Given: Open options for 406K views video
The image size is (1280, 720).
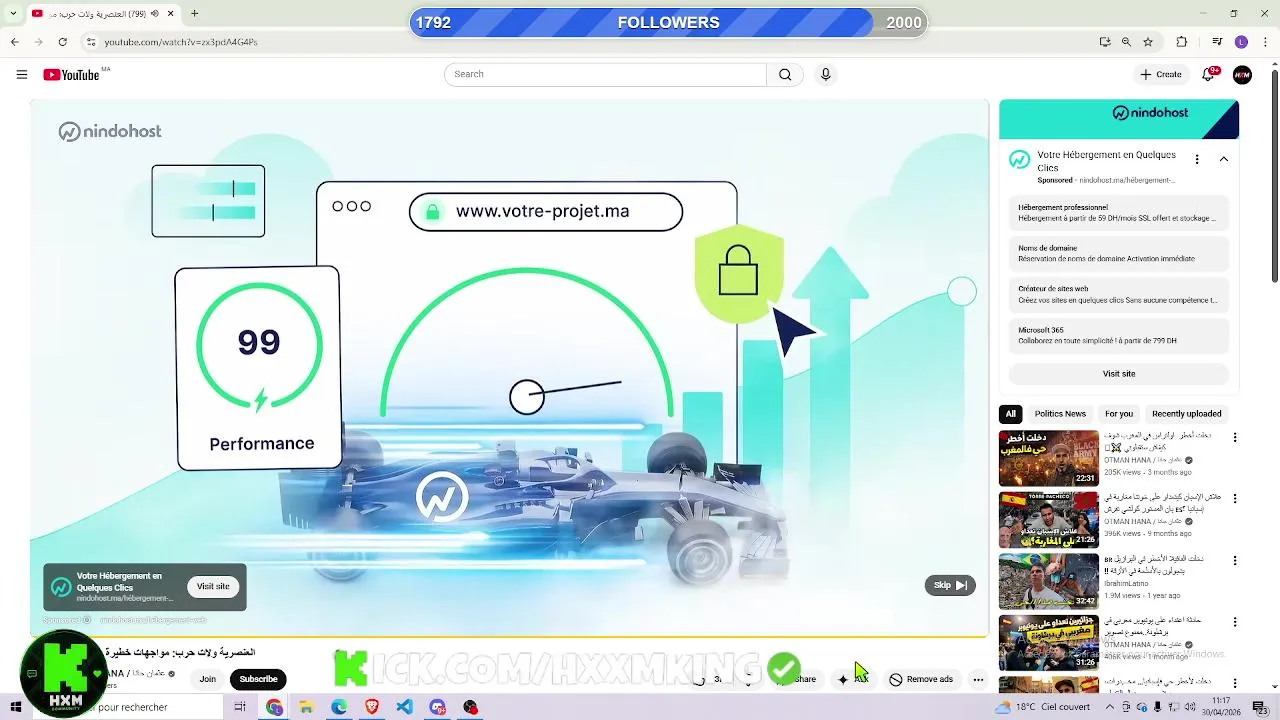Looking at the screenshot, I should click(1235, 621).
